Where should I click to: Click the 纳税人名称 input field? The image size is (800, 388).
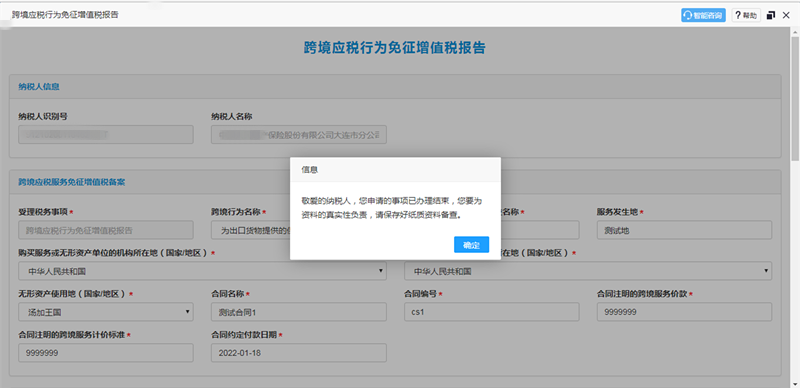(298, 135)
